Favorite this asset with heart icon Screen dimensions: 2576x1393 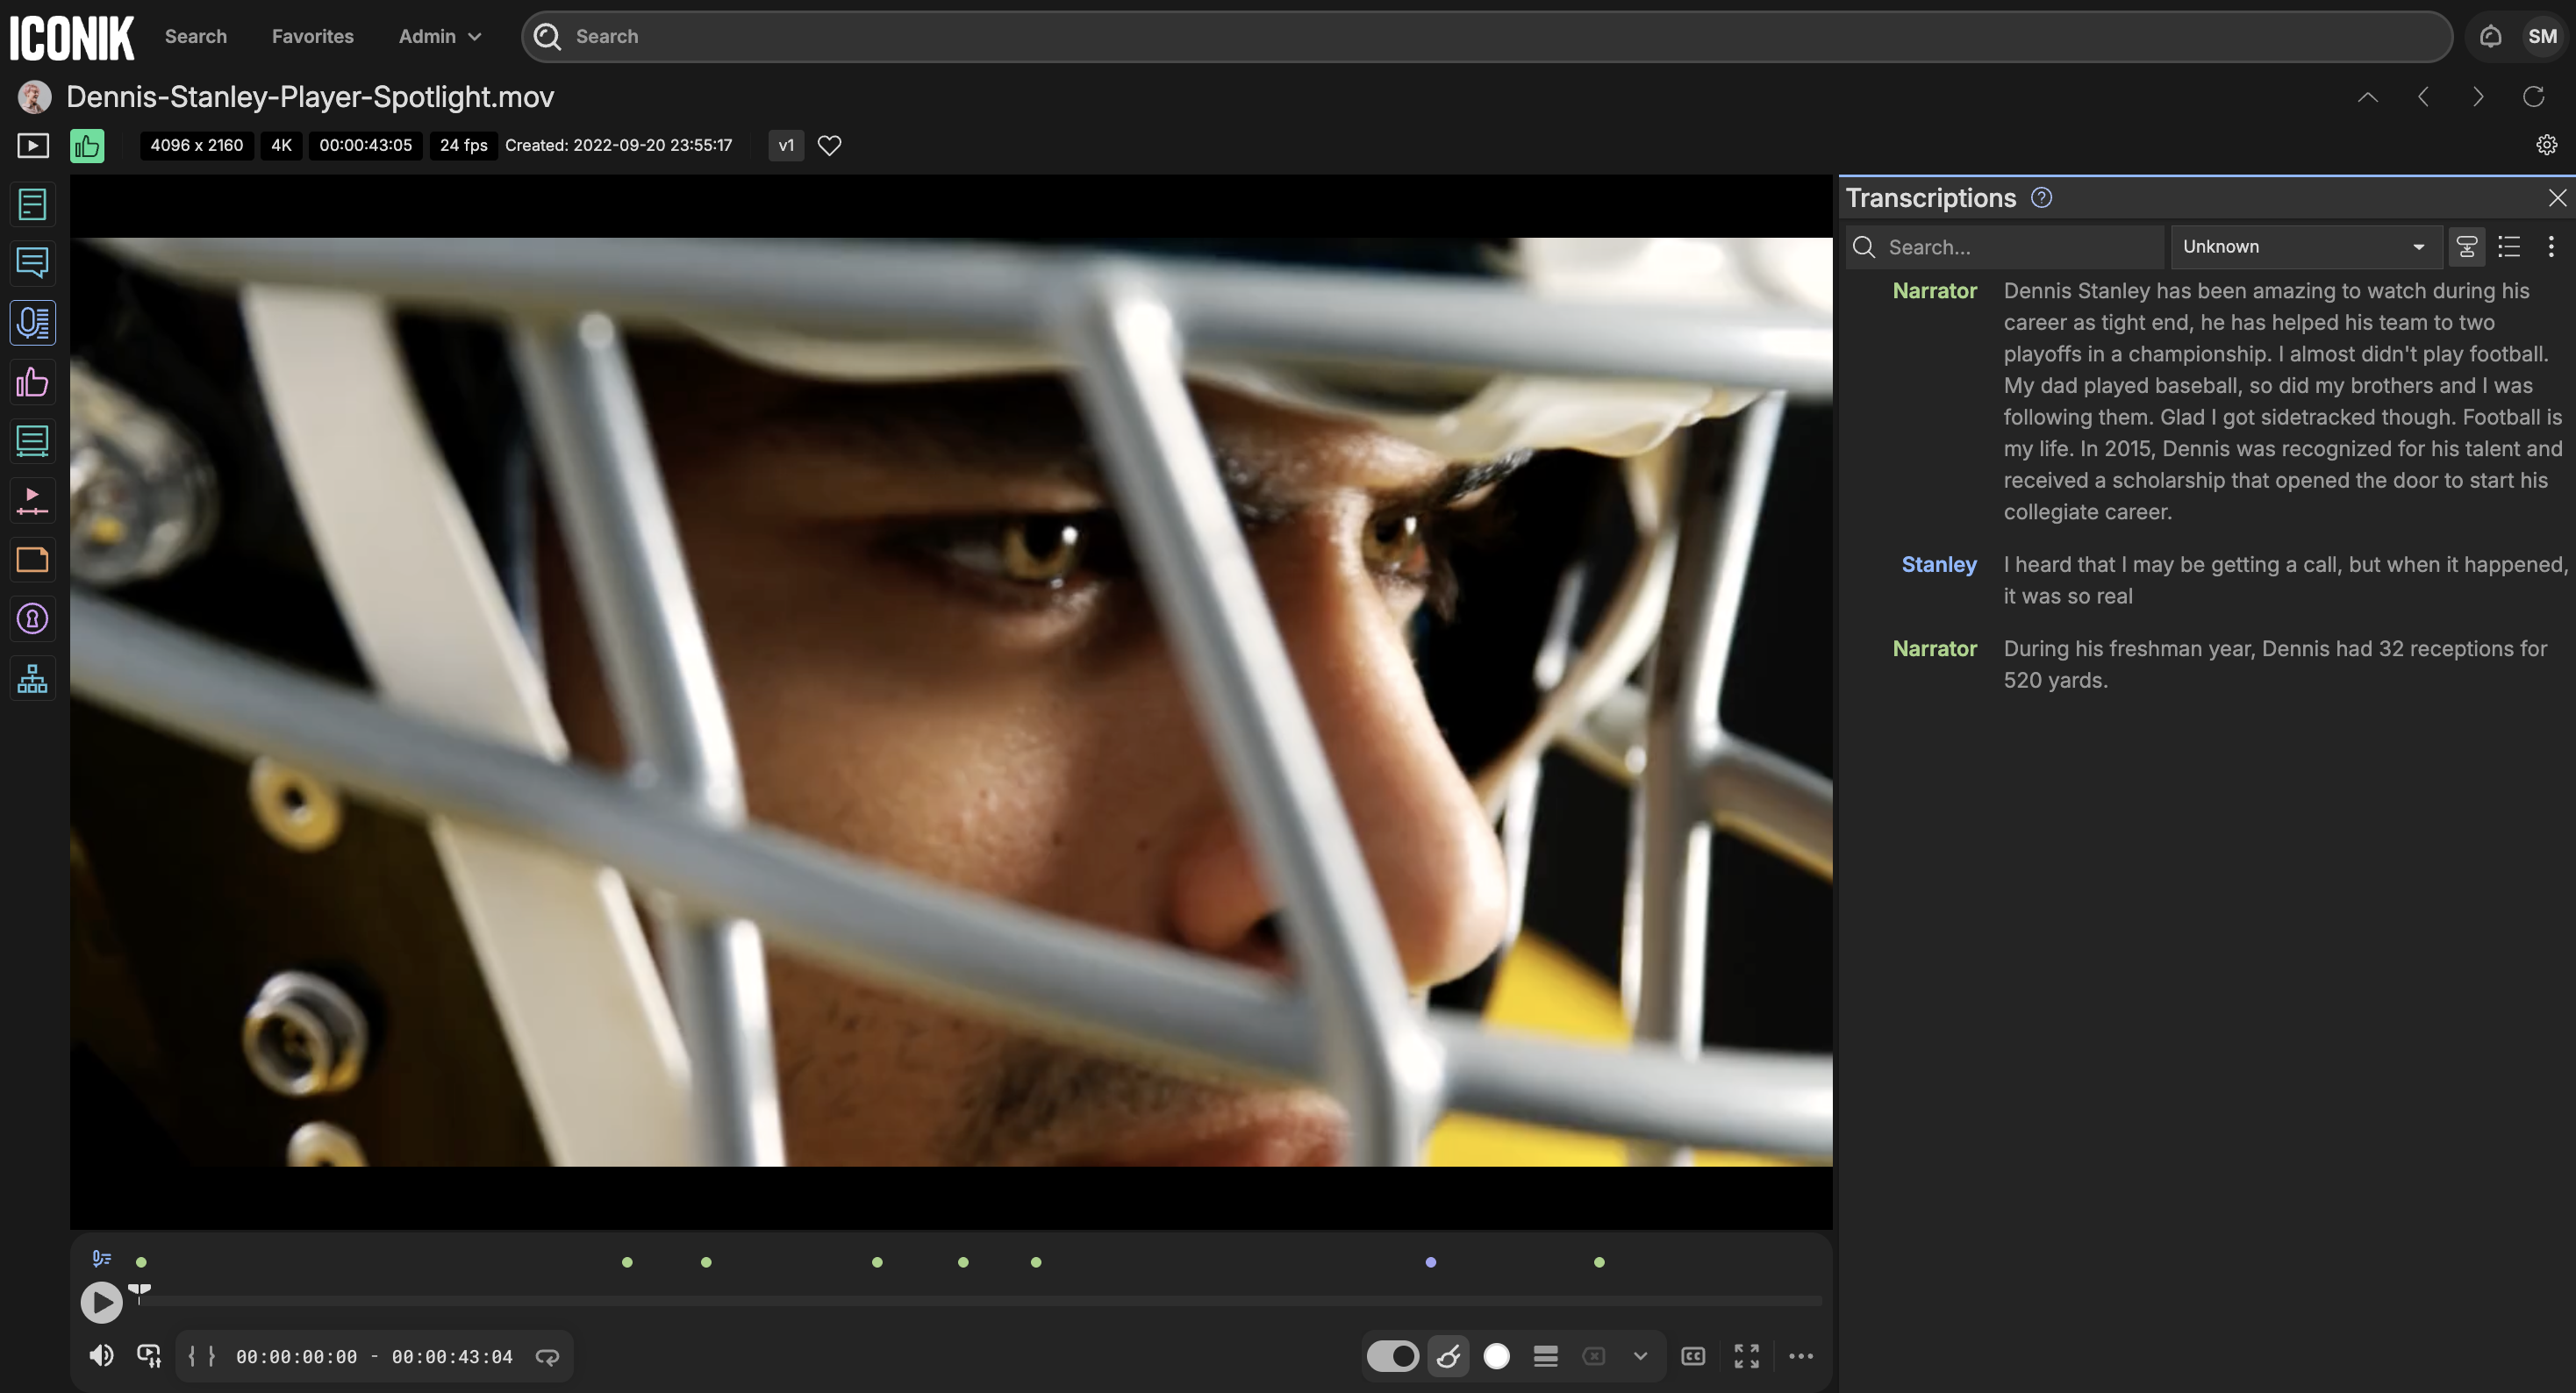[x=829, y=146]
